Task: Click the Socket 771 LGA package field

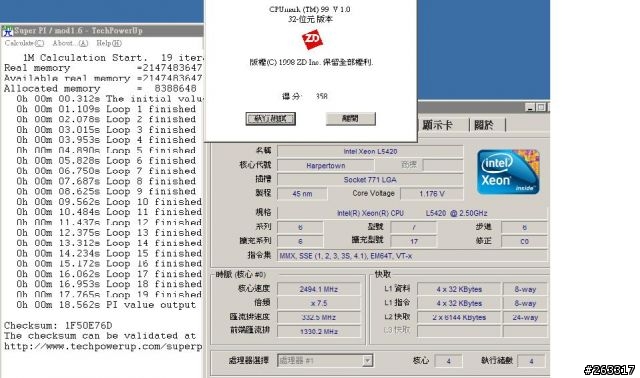Action: 370,180
